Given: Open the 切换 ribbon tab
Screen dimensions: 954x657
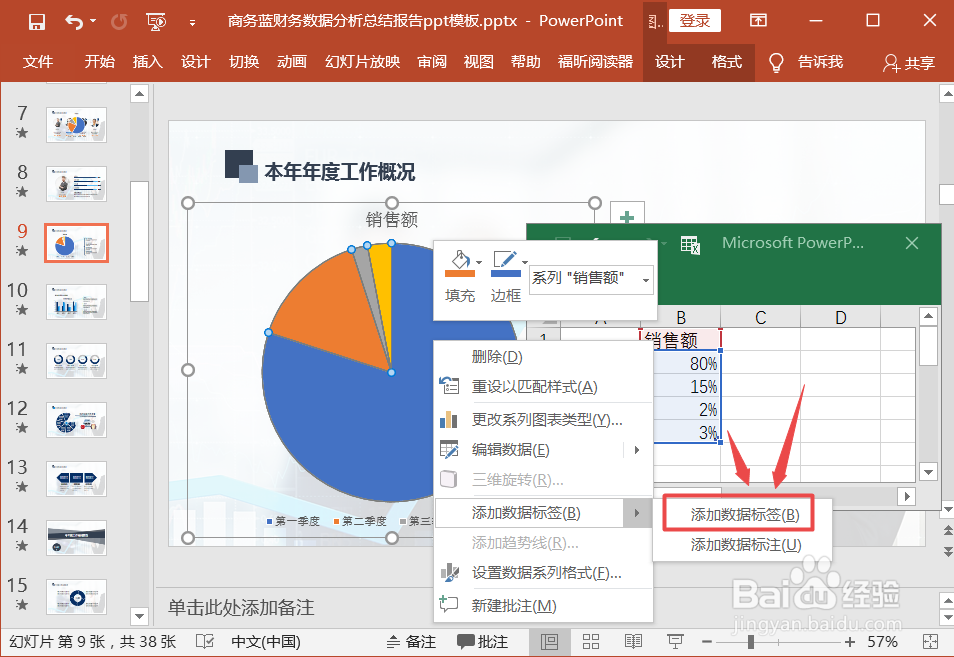Looking at the screenshot, I should (244, 61).
